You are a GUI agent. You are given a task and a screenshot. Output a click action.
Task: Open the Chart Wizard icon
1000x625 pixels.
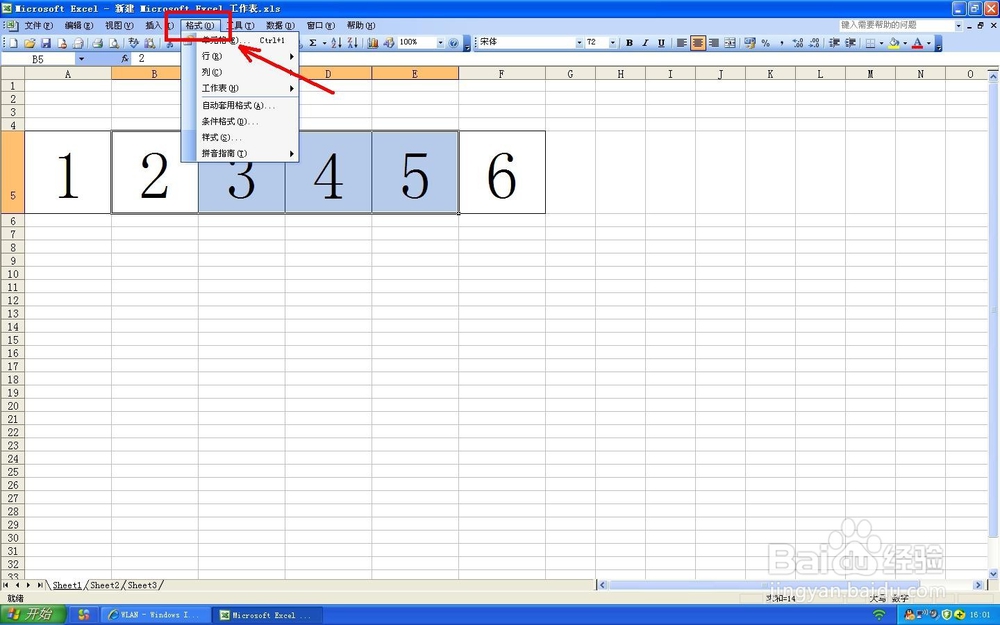[372, 43]
